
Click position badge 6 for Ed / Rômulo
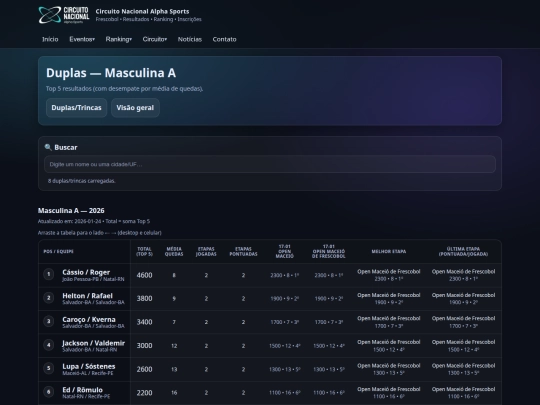[49, 392]
